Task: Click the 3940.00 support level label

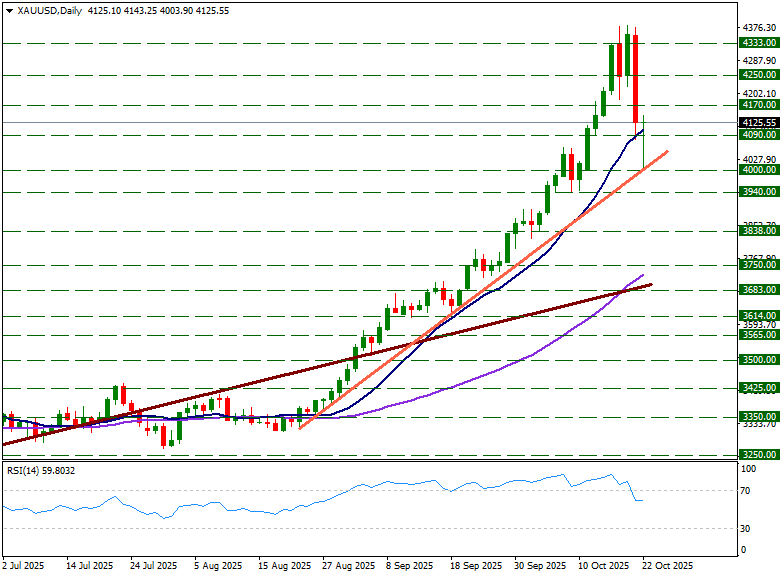Action: [759, 191]
